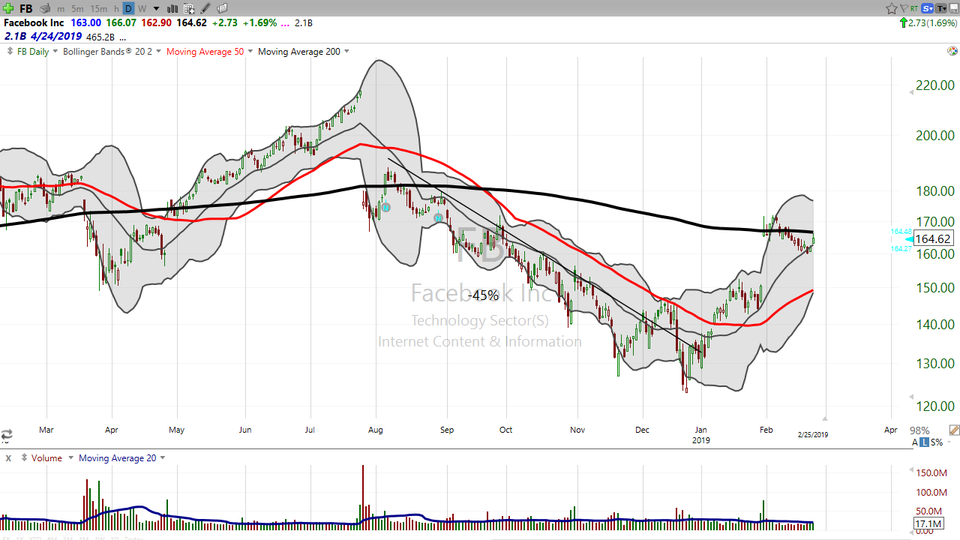This screenshot has width=960, height=540.
Task: Click the current price tag 164.62
Action: [x=933, y=239]
